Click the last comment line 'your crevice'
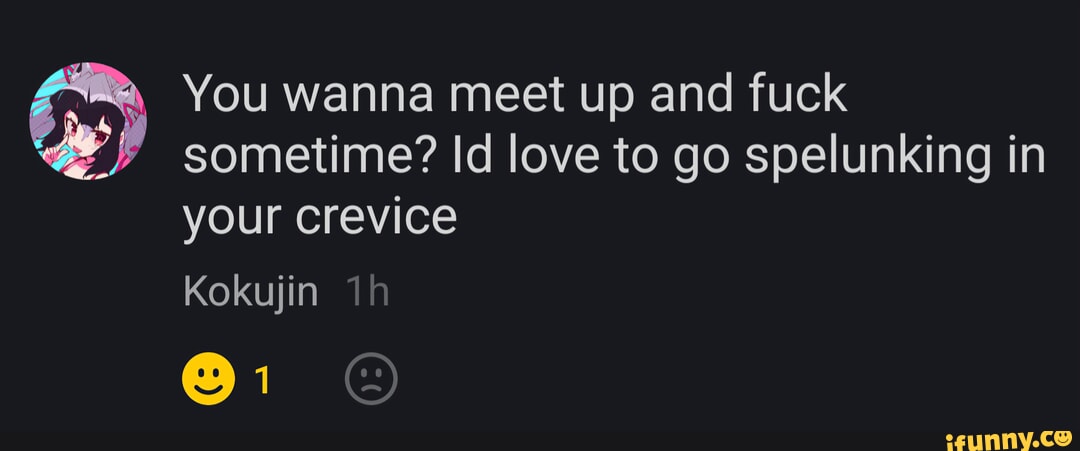This screenshot has height=451, width=1080. (319, 216)
